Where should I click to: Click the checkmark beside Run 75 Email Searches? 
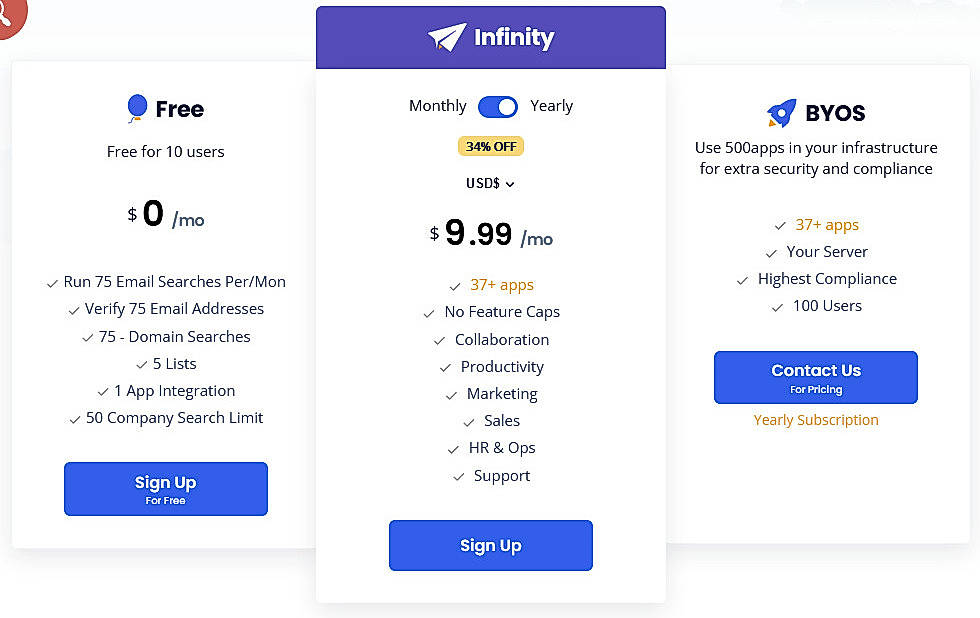(x=52, y=283)
